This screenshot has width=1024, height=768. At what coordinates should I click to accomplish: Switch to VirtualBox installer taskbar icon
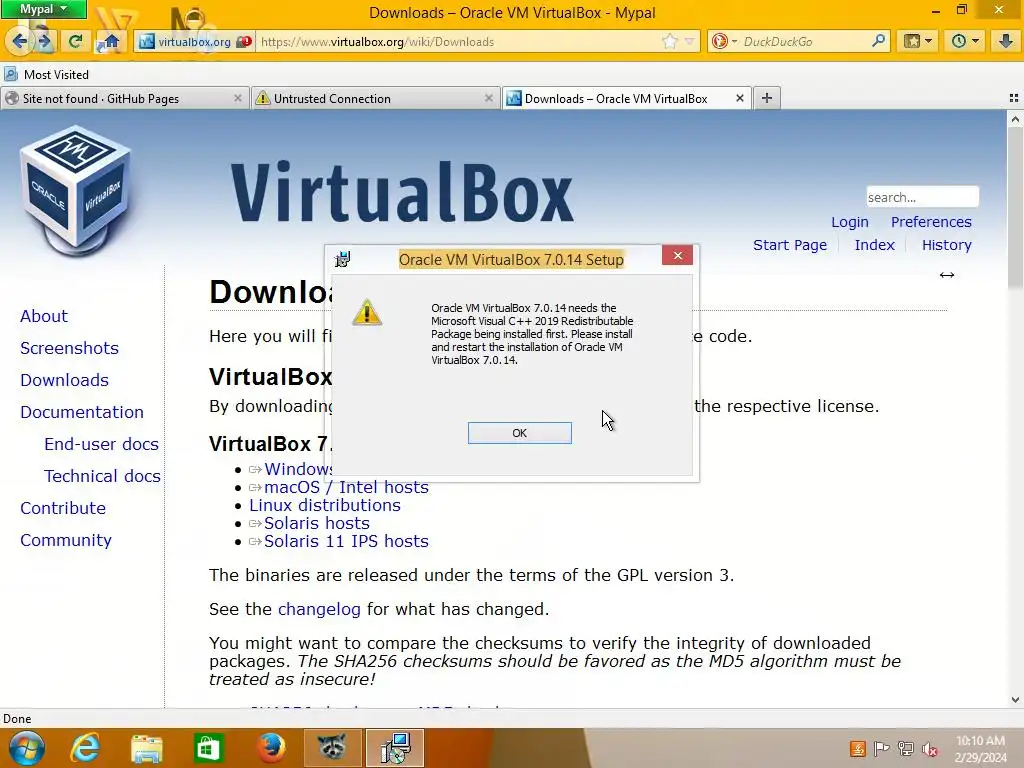(395, 748)
